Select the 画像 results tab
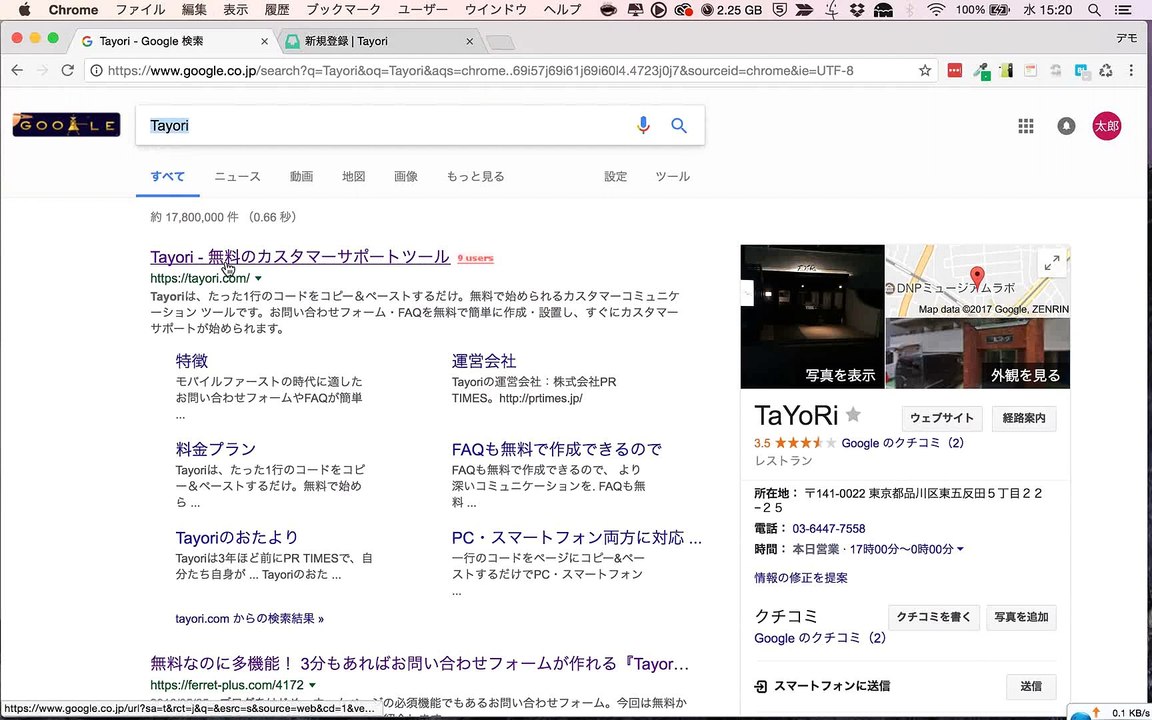This screenshot has height=720, width=1152. [x=406, y=176]
